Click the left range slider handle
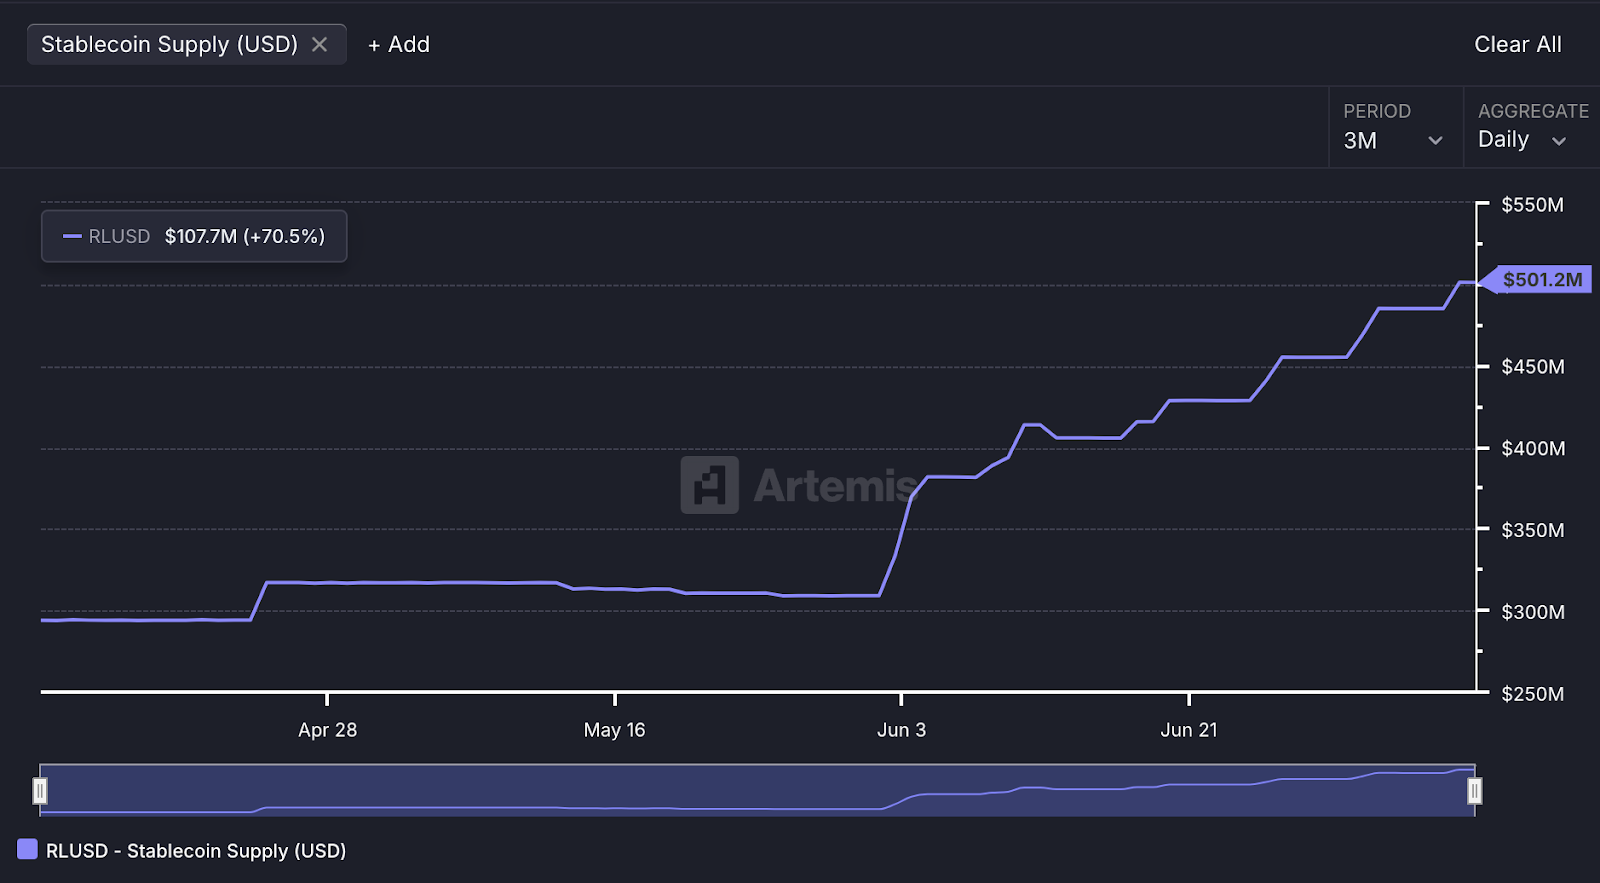 [x=40, y=791]
